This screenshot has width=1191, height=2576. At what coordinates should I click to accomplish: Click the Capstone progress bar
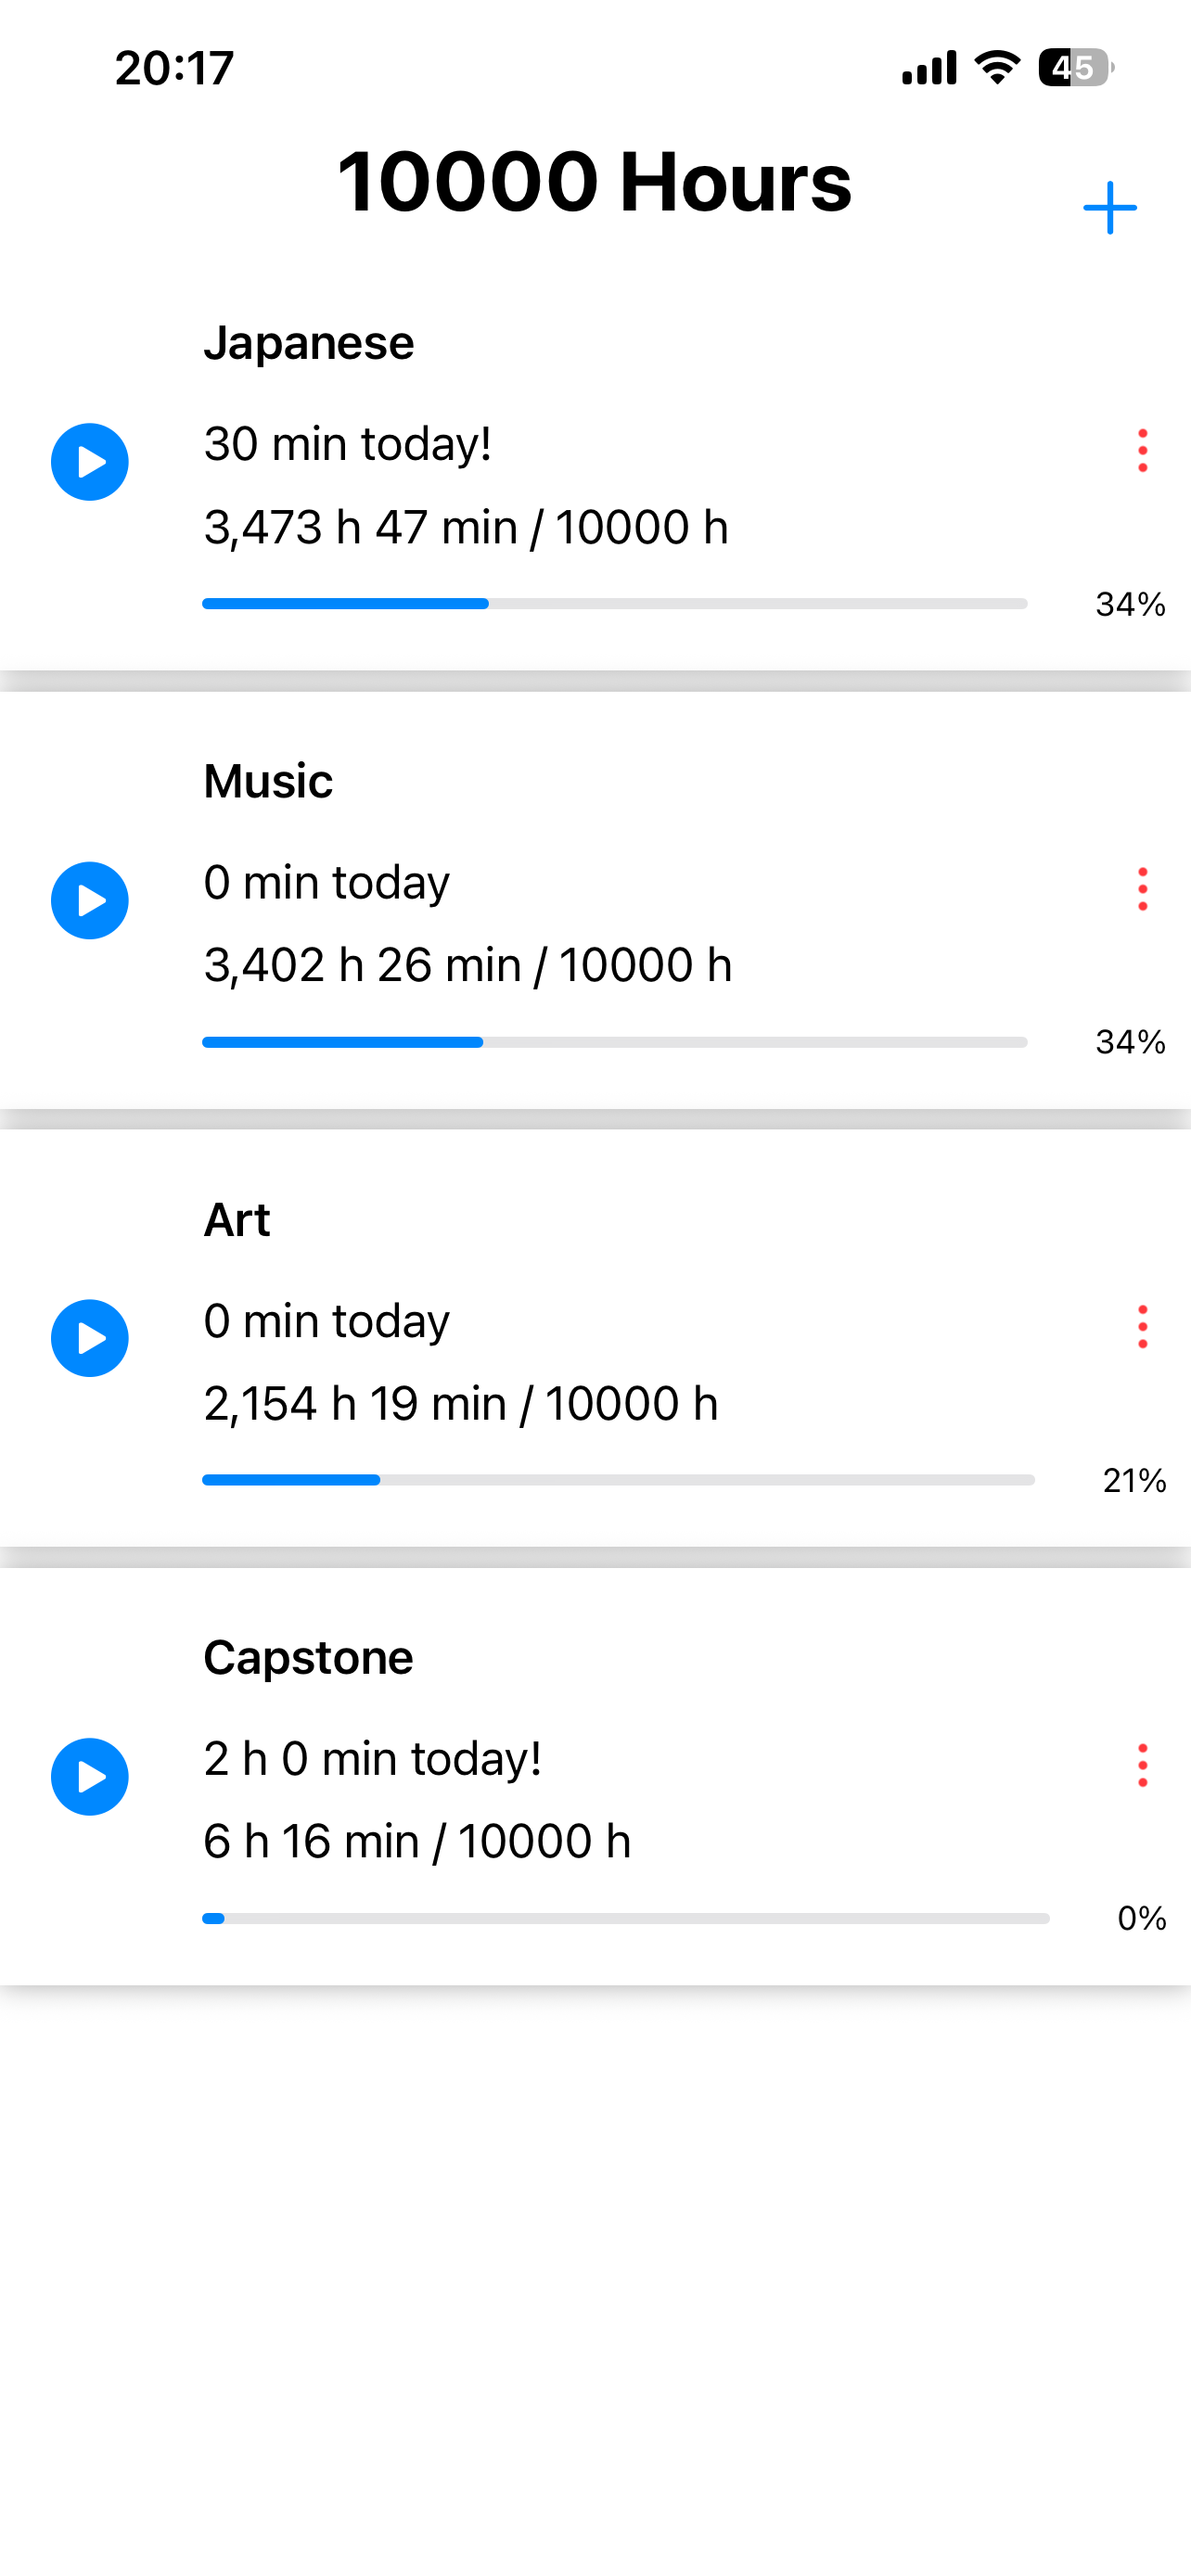pos(625,1918)
